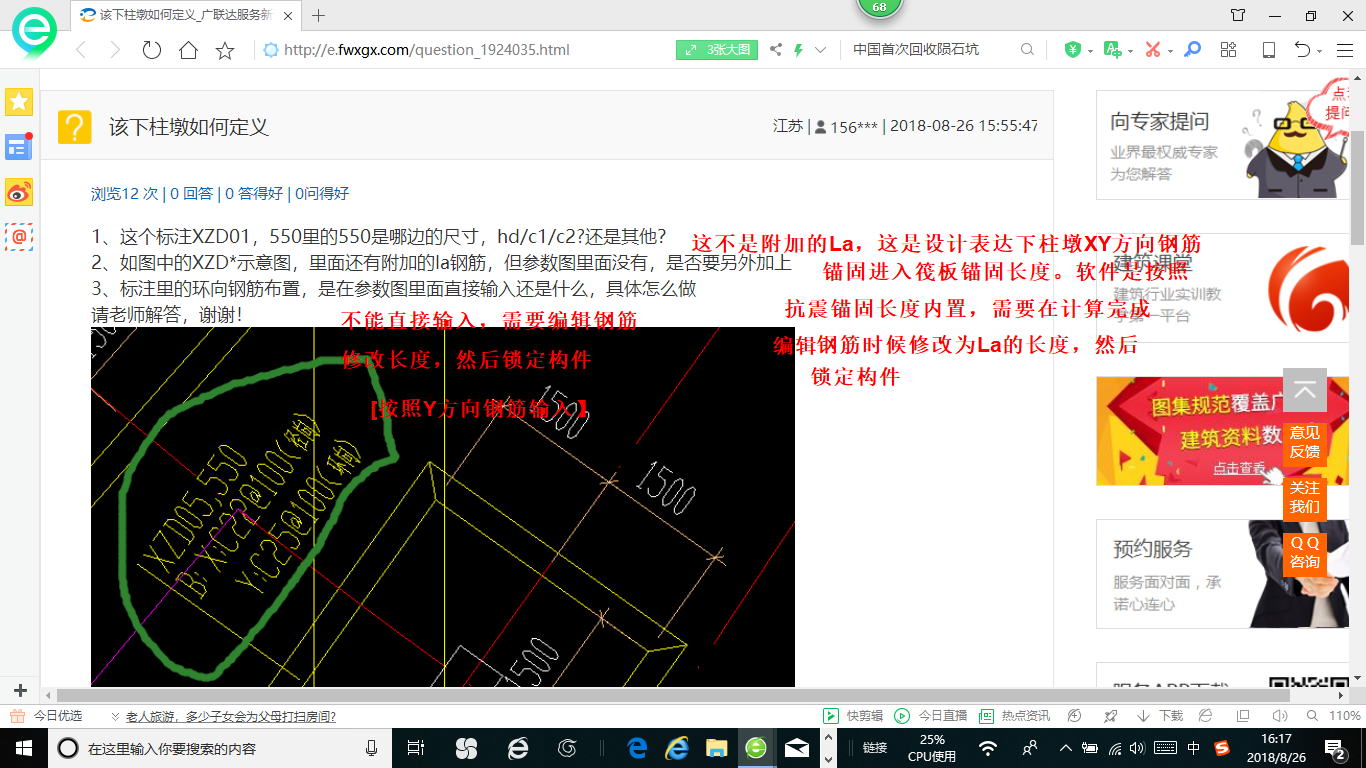Click the red scissors screenshot icon
The width and height of the screenshot is (1366, 768).
pyautogui.click(x=1152, y=50)
